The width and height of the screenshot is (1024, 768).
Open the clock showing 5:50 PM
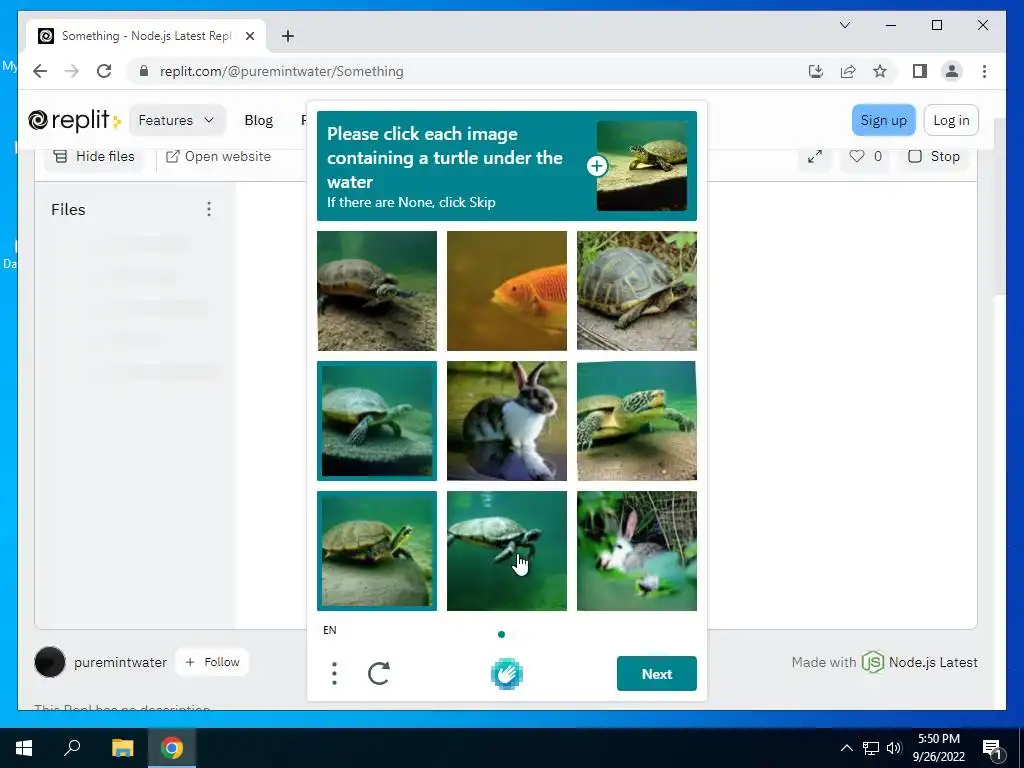pos(938,748)
